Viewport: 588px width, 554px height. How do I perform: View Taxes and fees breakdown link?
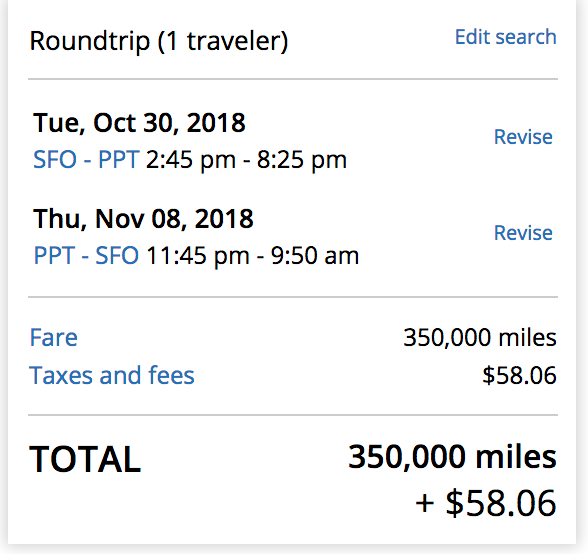112,375
